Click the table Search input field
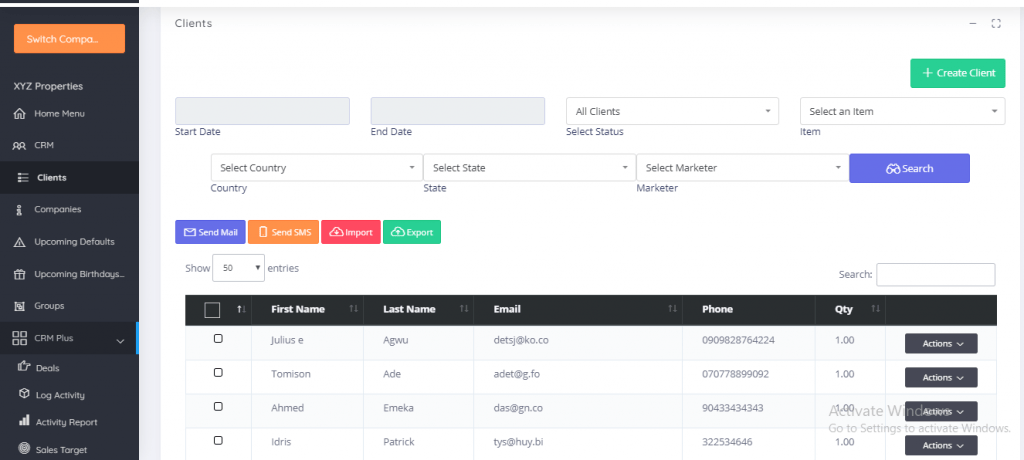Image resolution: width=1024 pixels, height=460 pixels. pyautogui.click(x=935, y=274)
